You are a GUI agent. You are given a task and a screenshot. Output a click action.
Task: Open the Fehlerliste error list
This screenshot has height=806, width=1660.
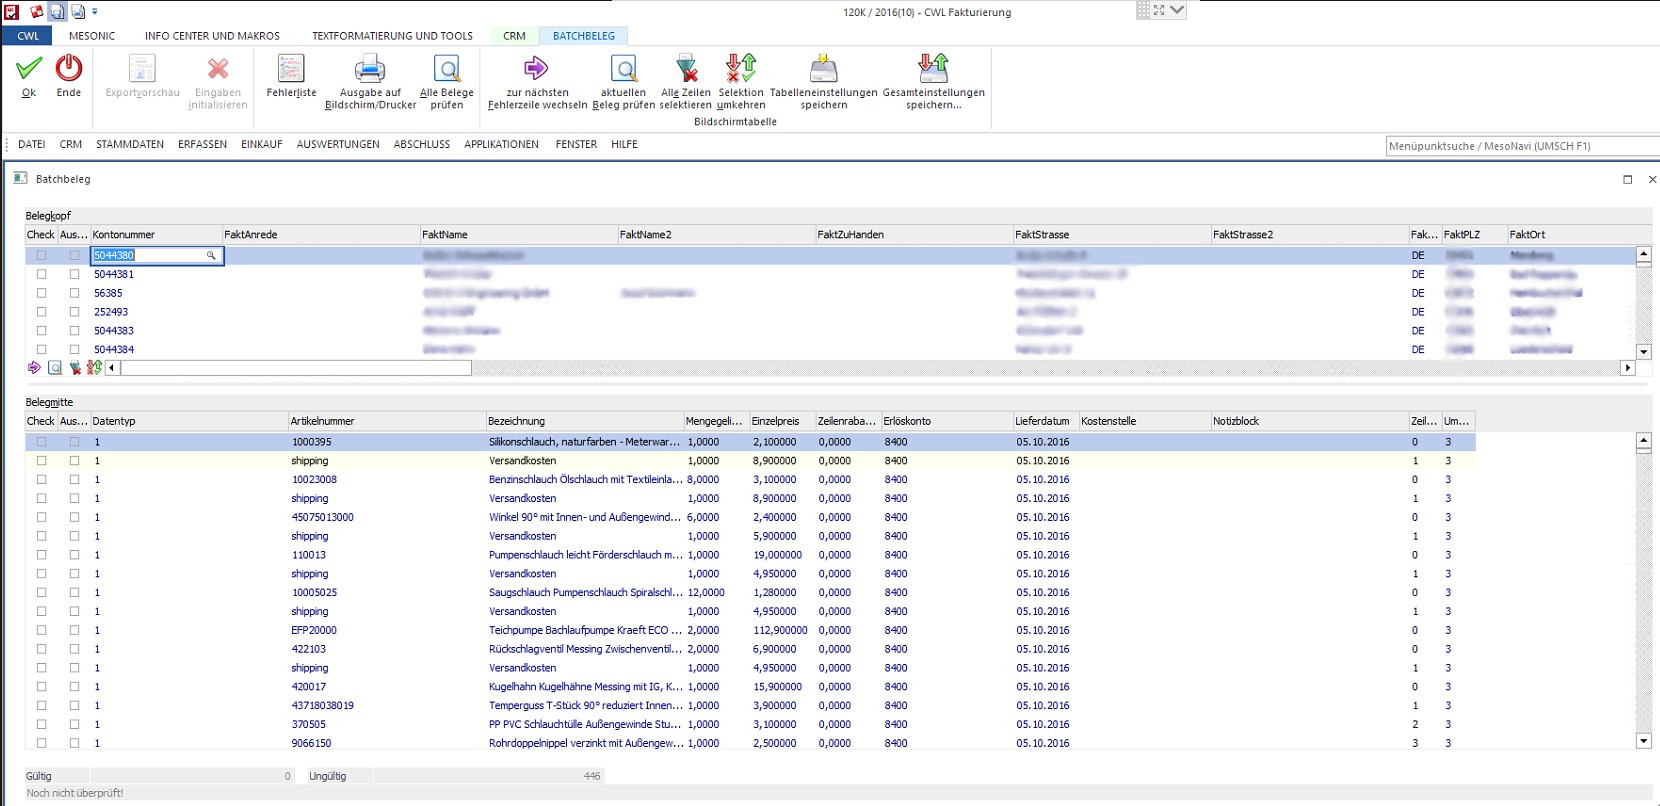tap(291, 70)
